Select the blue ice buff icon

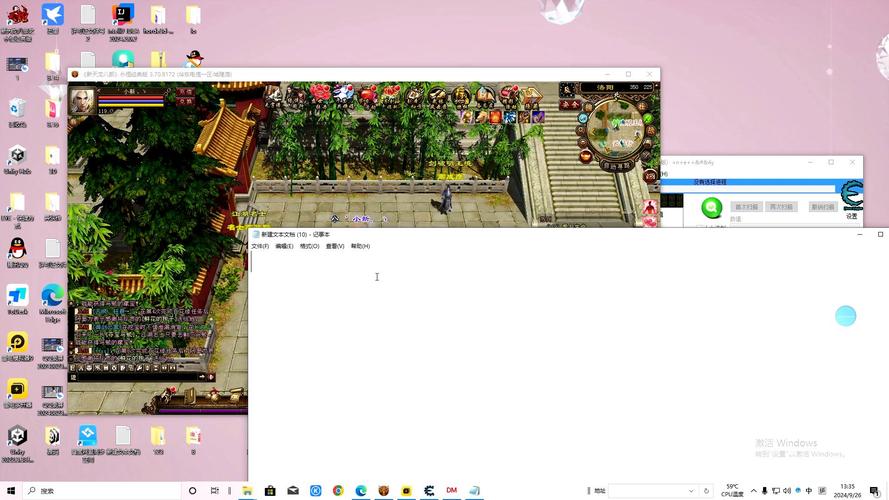click(510, 117)
